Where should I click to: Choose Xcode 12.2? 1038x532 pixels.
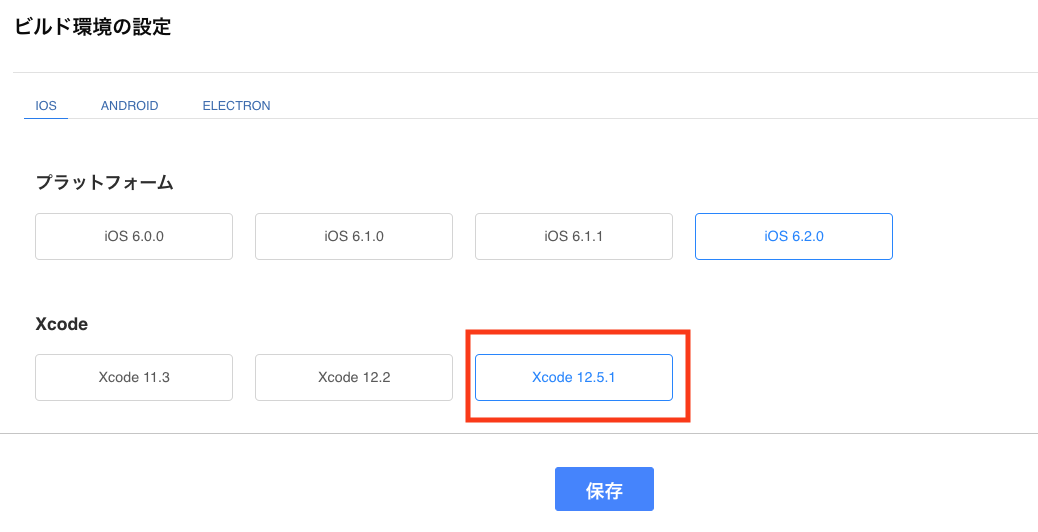pyautogui.click(x=354, y=378)
